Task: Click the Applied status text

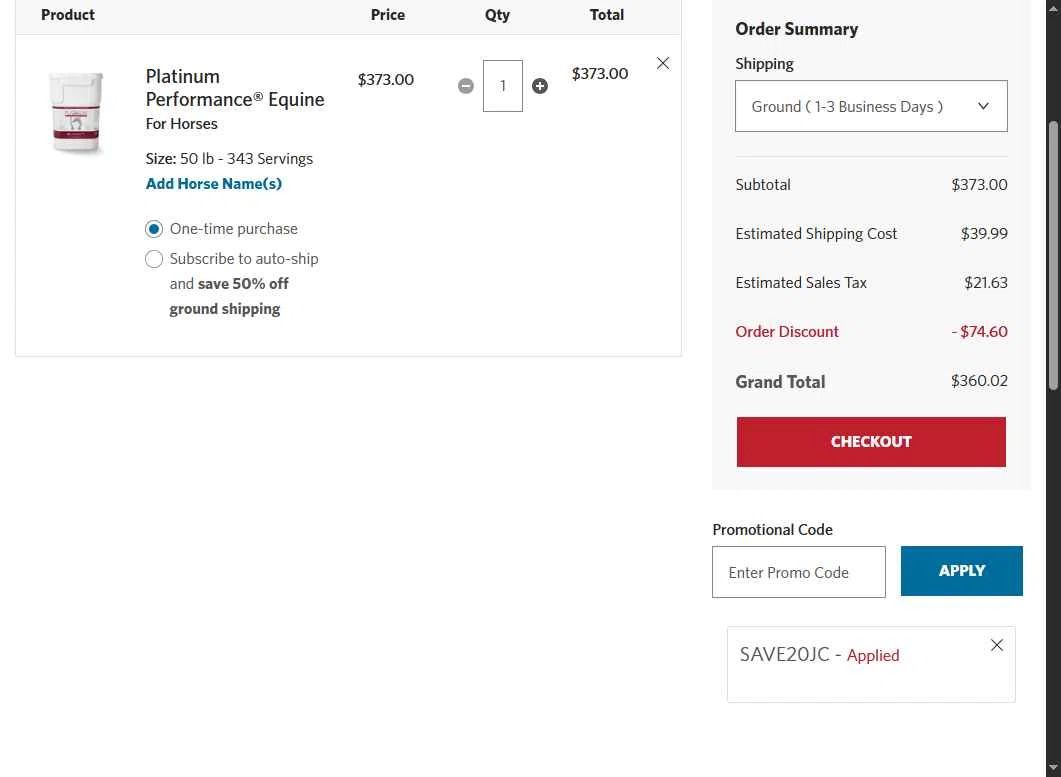Action: pyautogui.click(x=873, y=655)
